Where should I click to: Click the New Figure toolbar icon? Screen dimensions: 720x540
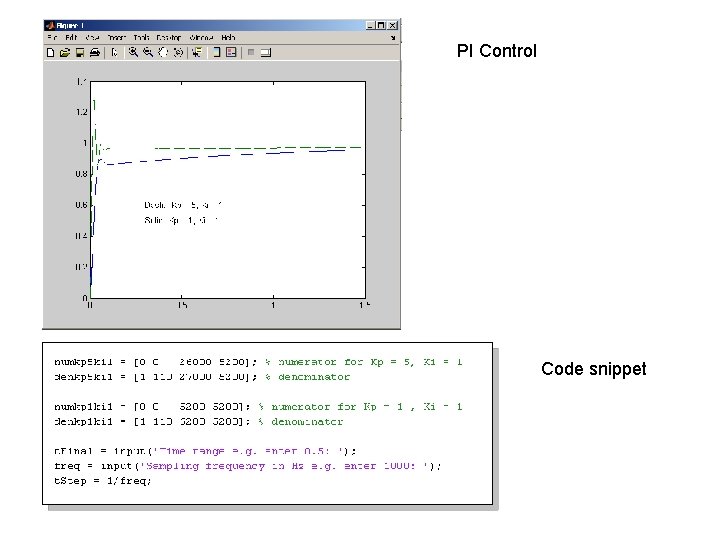pos(51,52)
